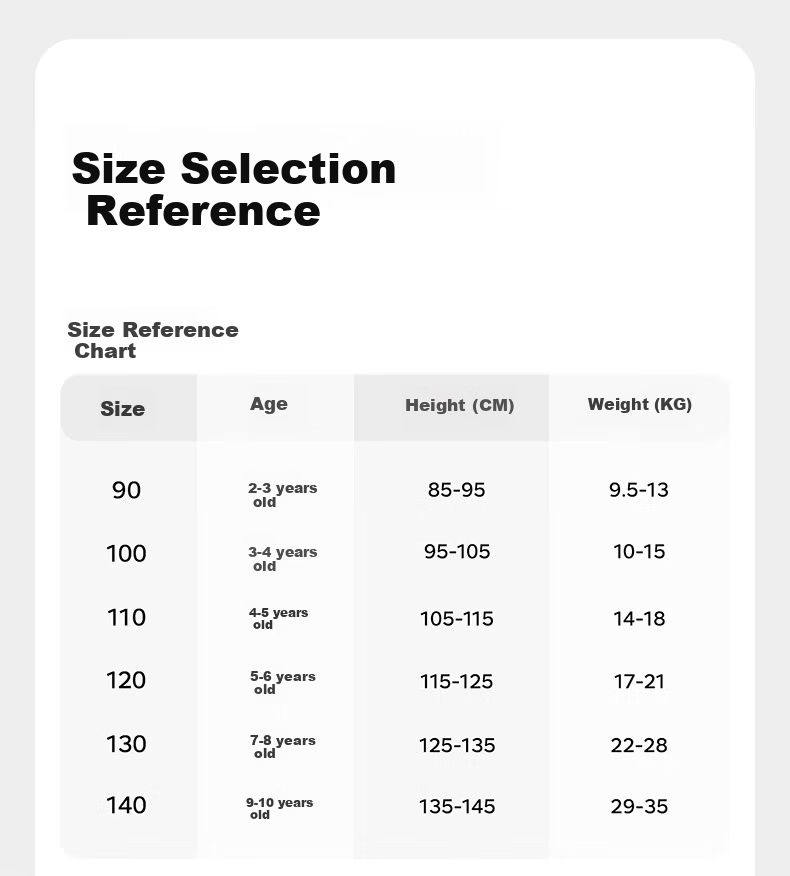Image resolution: width=790 pixels, height=876 pixels.
Task: Select the Height (CM) column header
Action: point(459,405)
